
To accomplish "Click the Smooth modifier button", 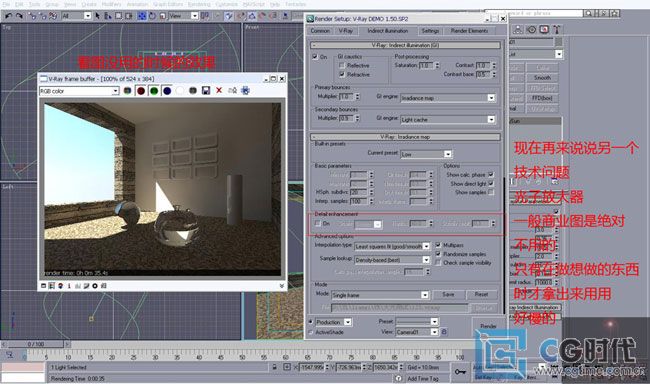I will (542, 78).
